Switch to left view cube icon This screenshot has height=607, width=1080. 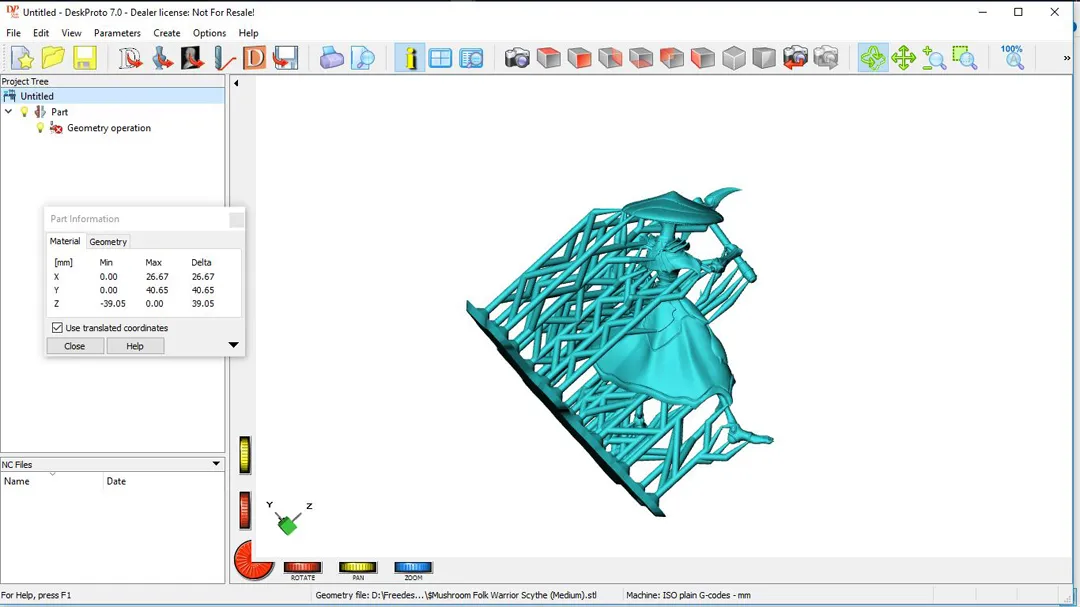(x=703, y=58)
